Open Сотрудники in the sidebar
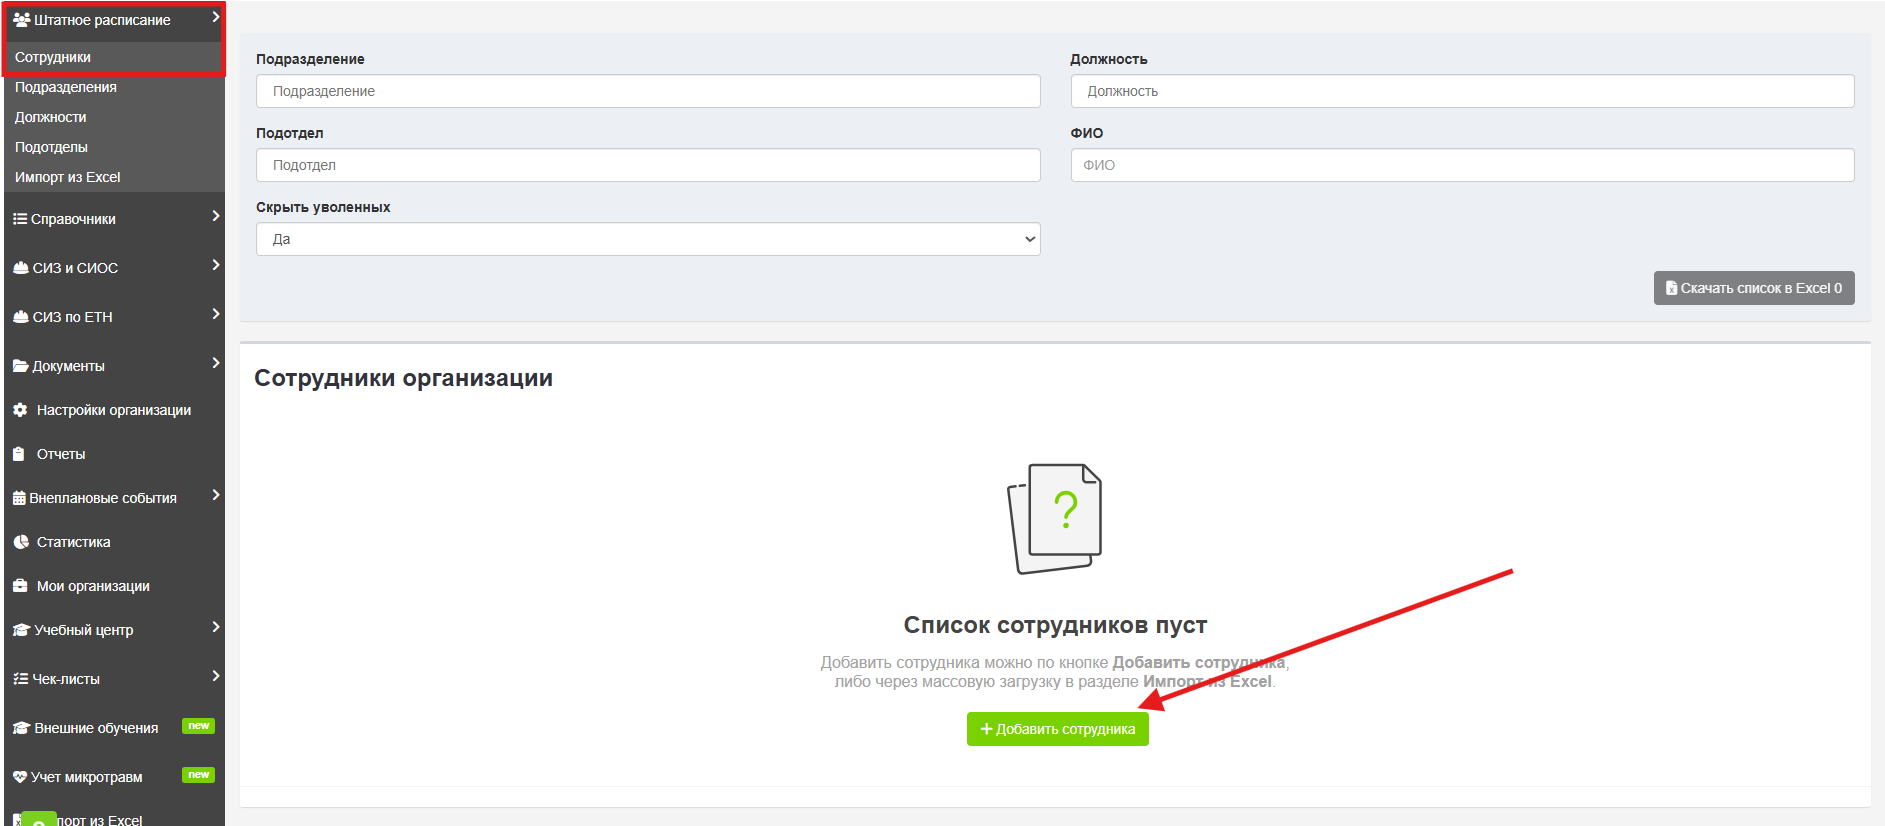This screenshot has height=826, width=1885. coord(53,57)
